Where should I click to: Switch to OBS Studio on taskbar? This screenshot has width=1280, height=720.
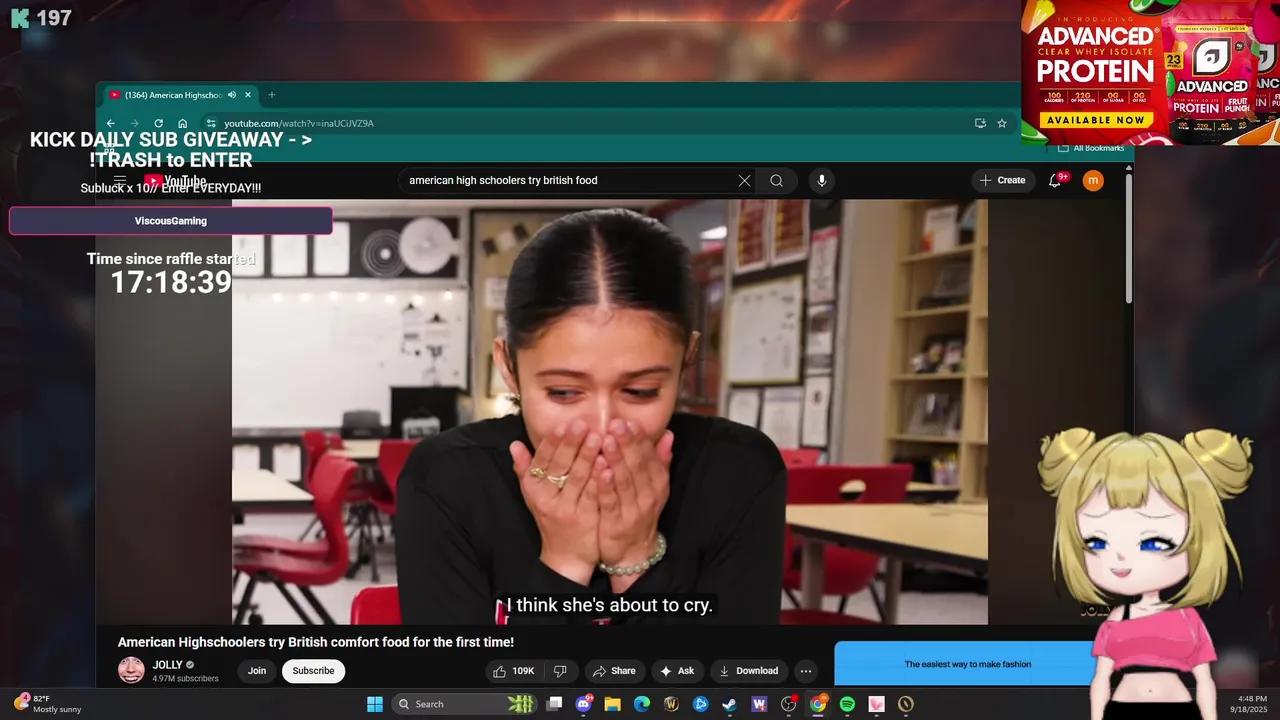pos(789,704)
